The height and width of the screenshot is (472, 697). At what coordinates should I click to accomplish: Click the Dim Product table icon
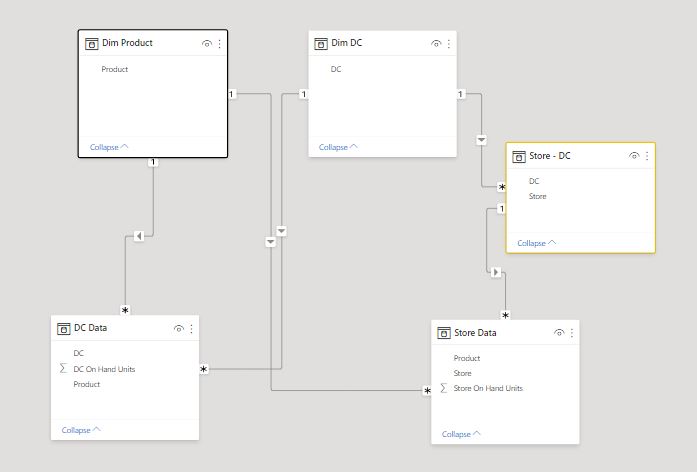[x=92, y=44]
